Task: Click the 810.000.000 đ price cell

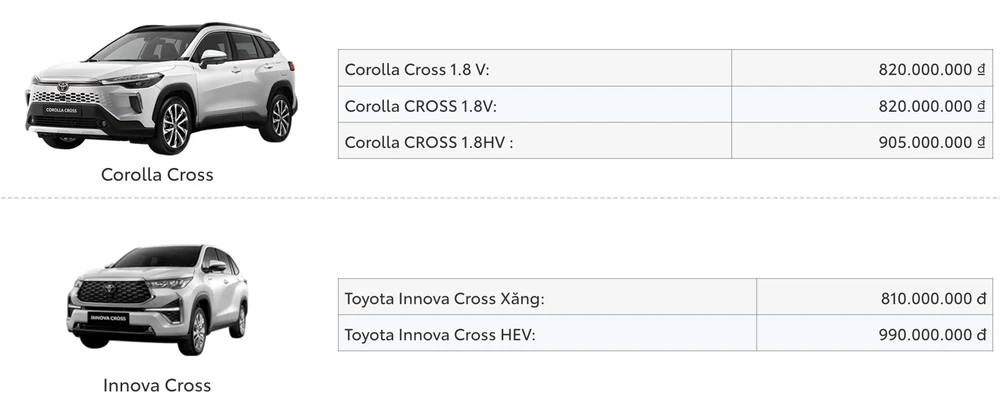Action: point(931,298)
